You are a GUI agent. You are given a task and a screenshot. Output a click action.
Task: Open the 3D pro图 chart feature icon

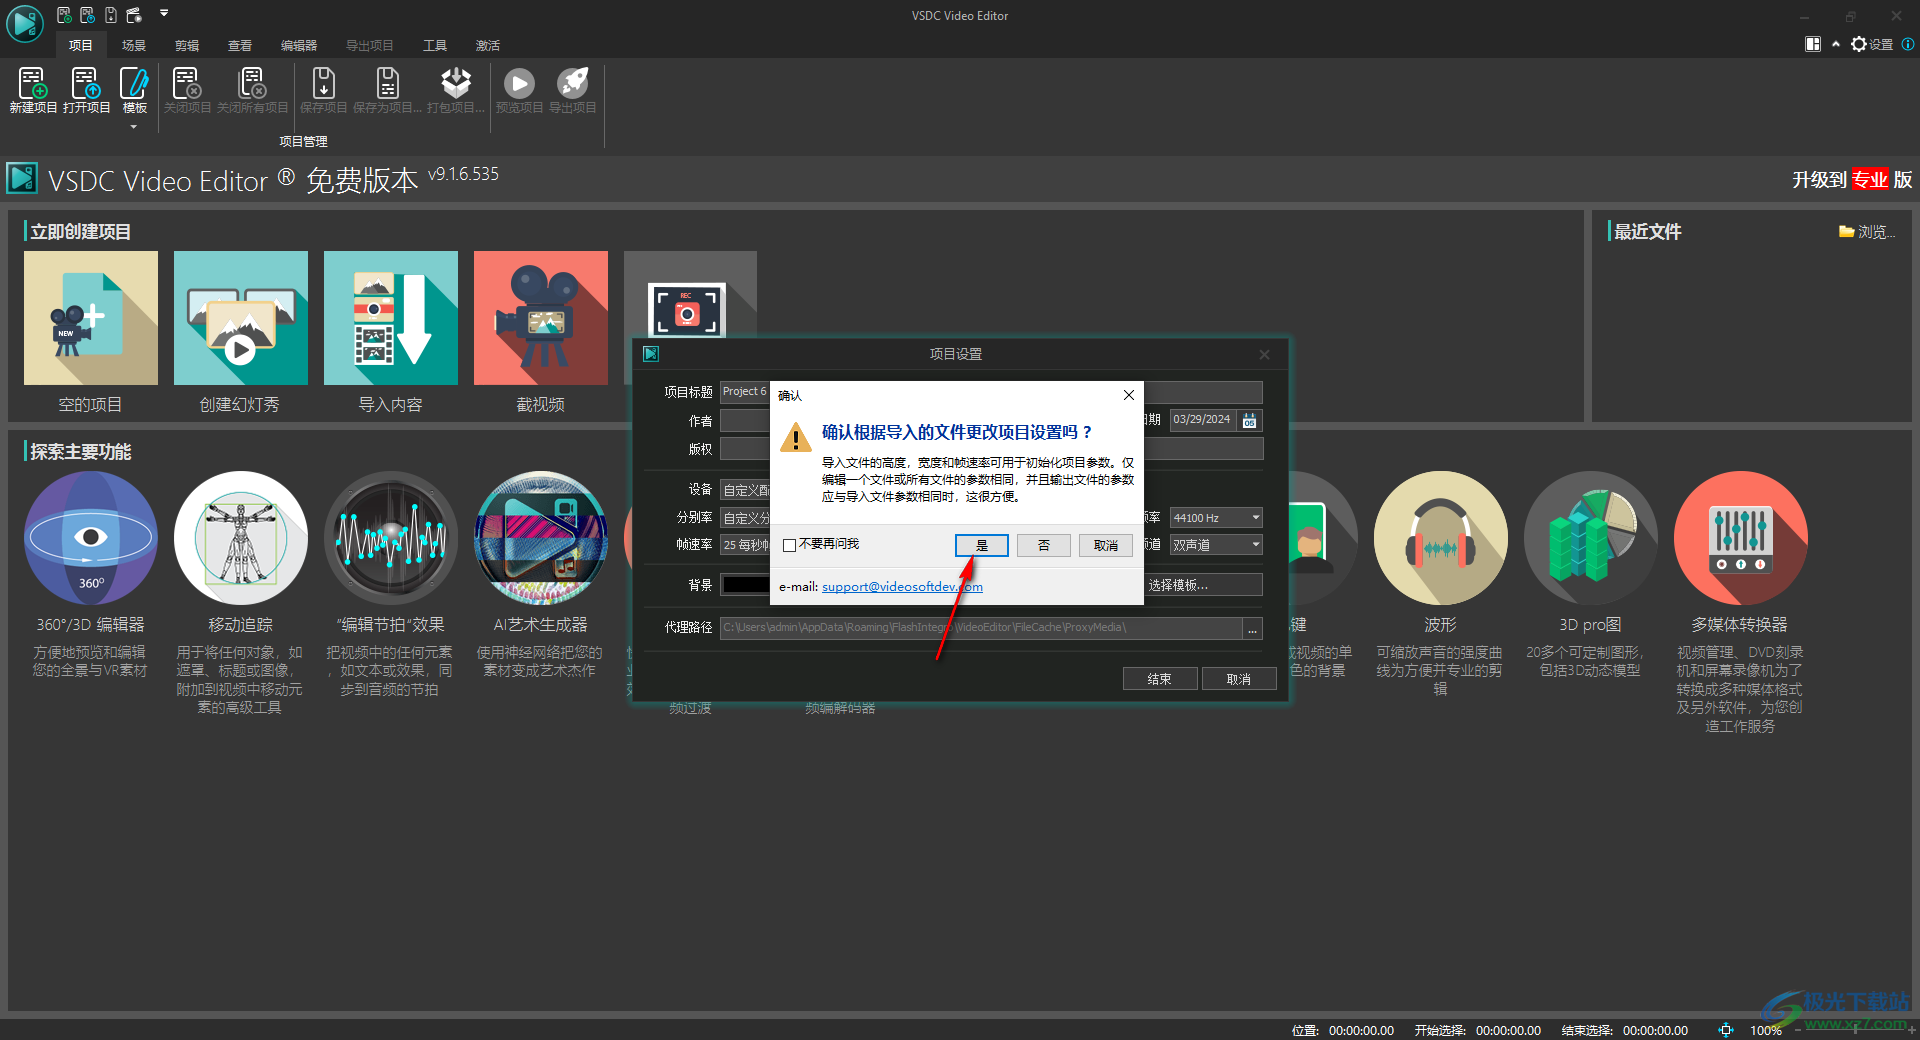1590,538
